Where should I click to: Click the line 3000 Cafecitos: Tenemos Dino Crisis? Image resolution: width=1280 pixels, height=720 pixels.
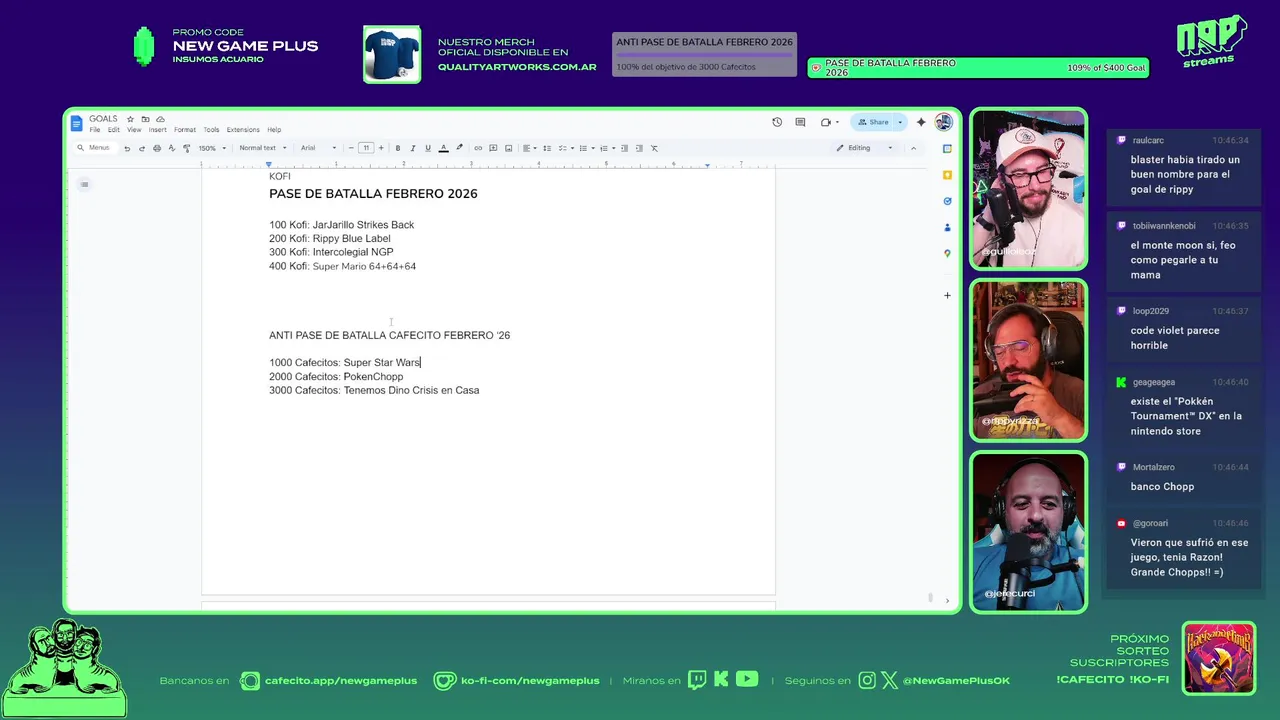coord(374,391)
